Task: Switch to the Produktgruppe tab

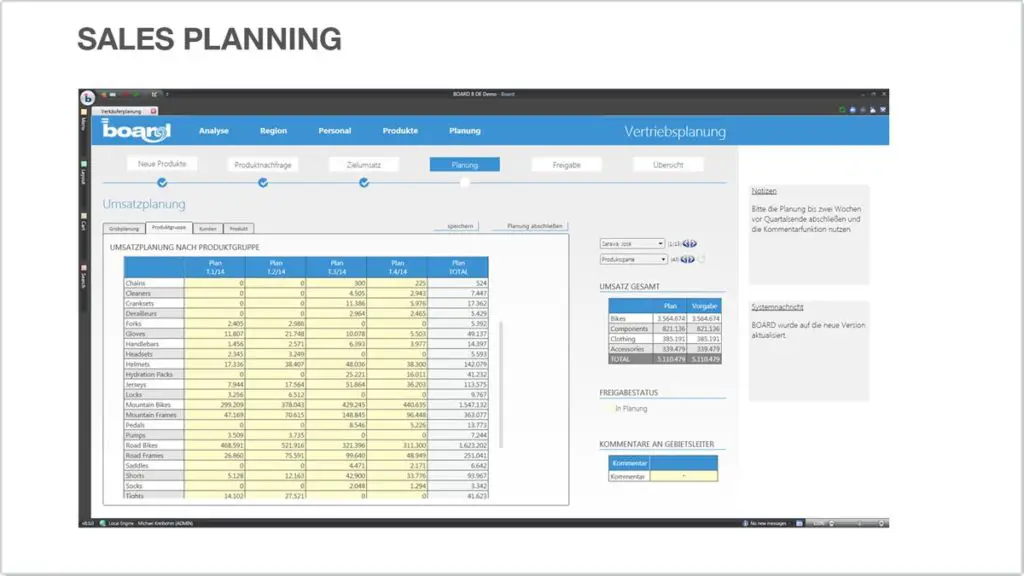Action: (168, 227)
